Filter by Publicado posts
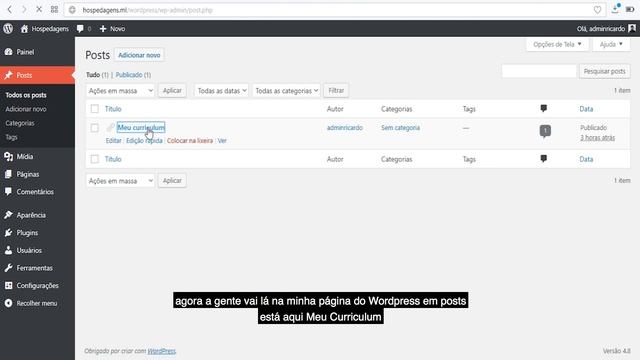The height and width of the screenshot is (360, 640). coord(129,75)
